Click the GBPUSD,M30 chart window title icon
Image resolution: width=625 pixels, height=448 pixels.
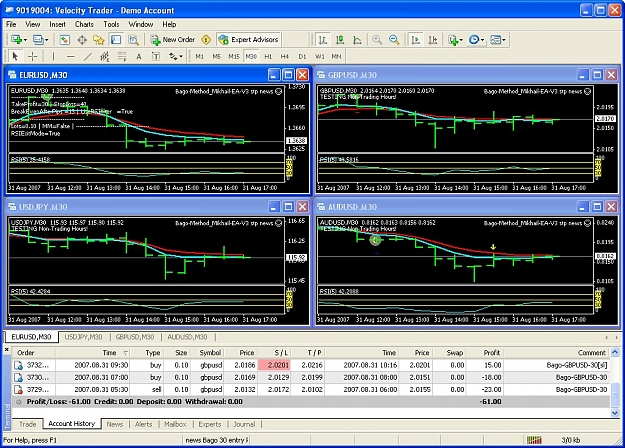coord(321,75)
